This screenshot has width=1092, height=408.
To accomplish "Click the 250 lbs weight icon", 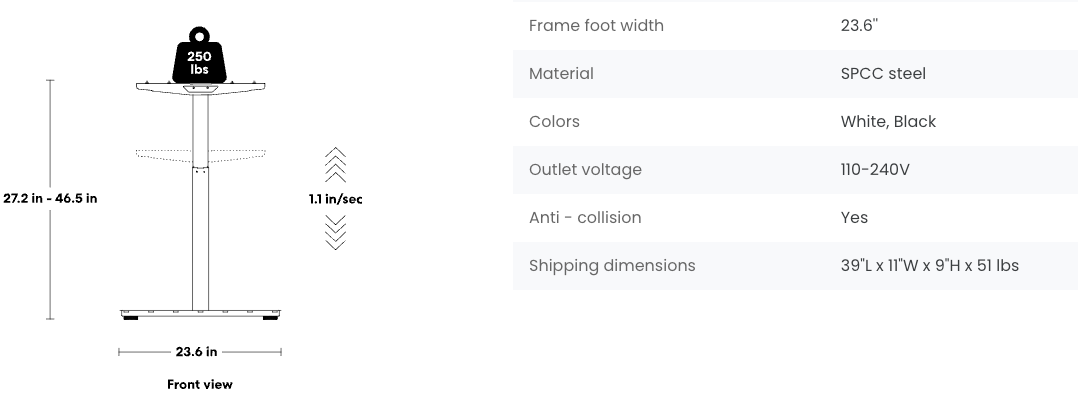I will click(200, 60).
